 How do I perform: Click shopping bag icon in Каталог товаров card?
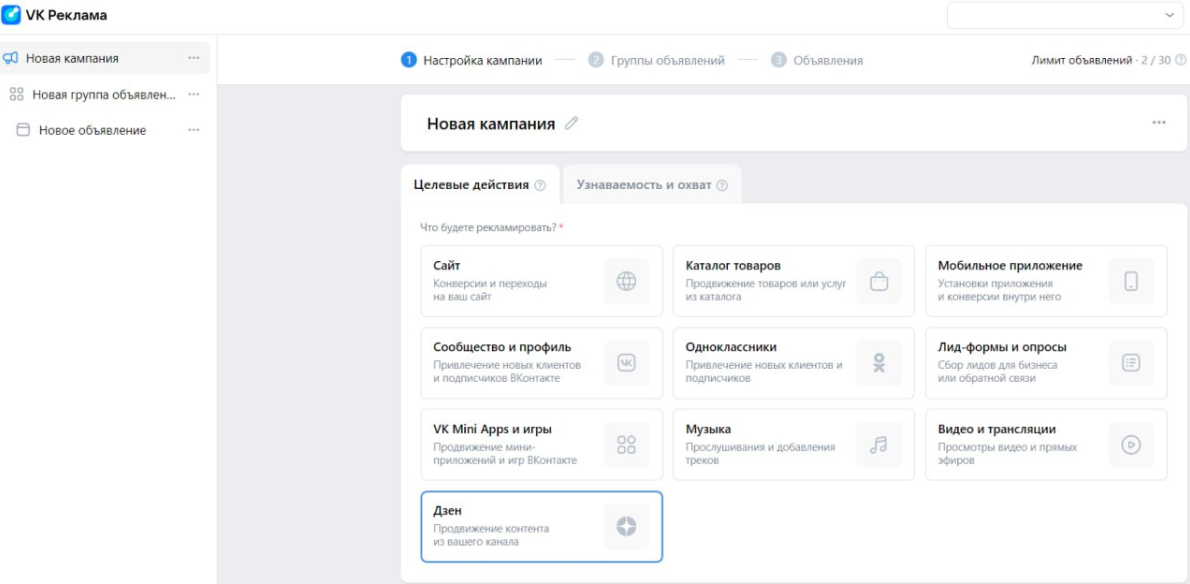879,281
